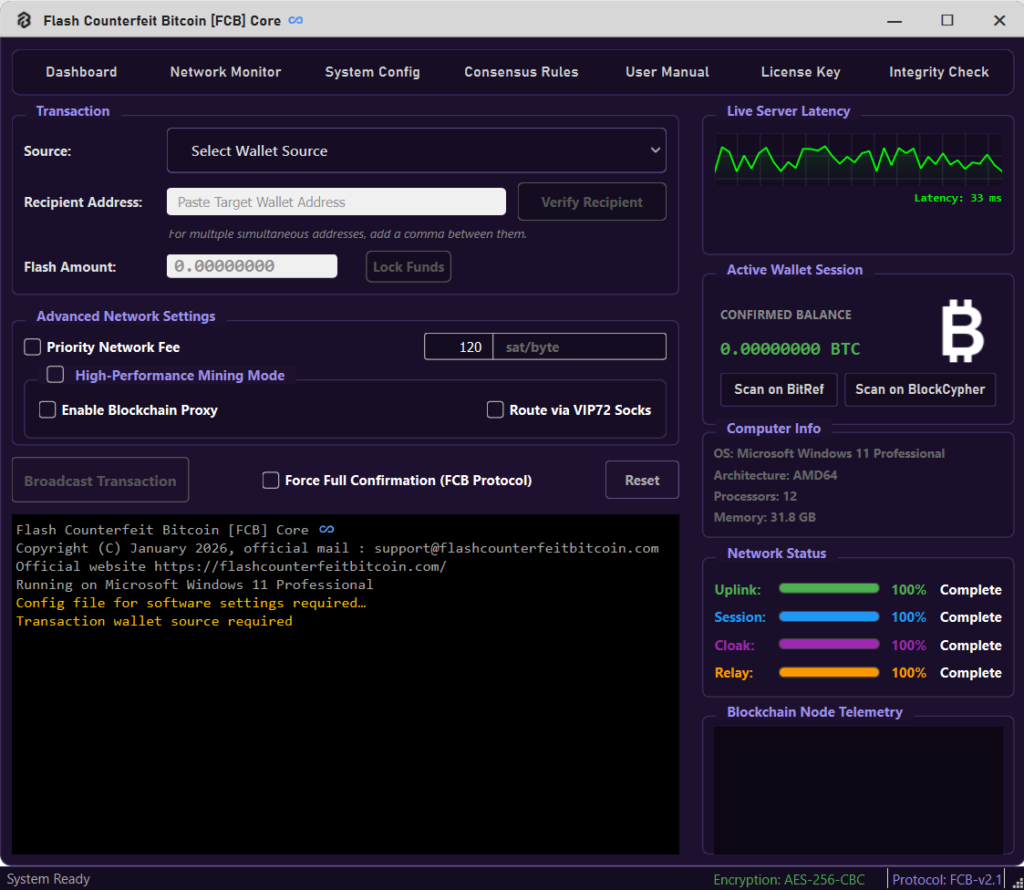Viewport: 1024px width, 890px height.
Task: Open the User Manual tab
Action: [667, 72]
